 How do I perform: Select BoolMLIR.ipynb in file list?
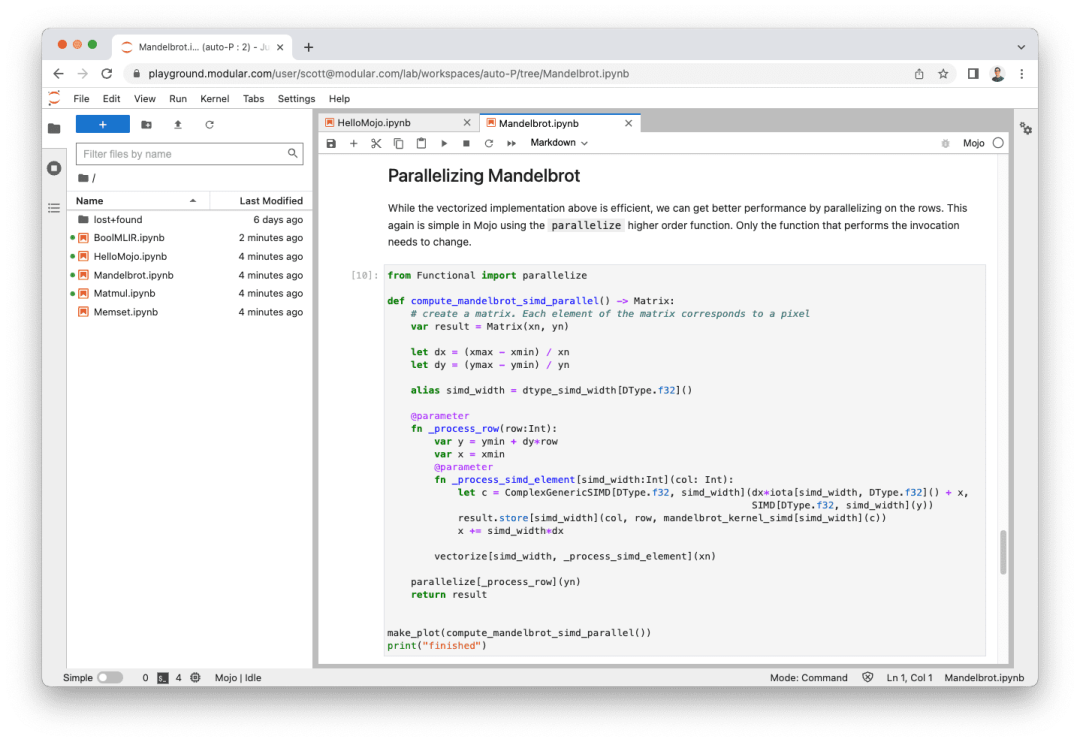tap(189, 238)
